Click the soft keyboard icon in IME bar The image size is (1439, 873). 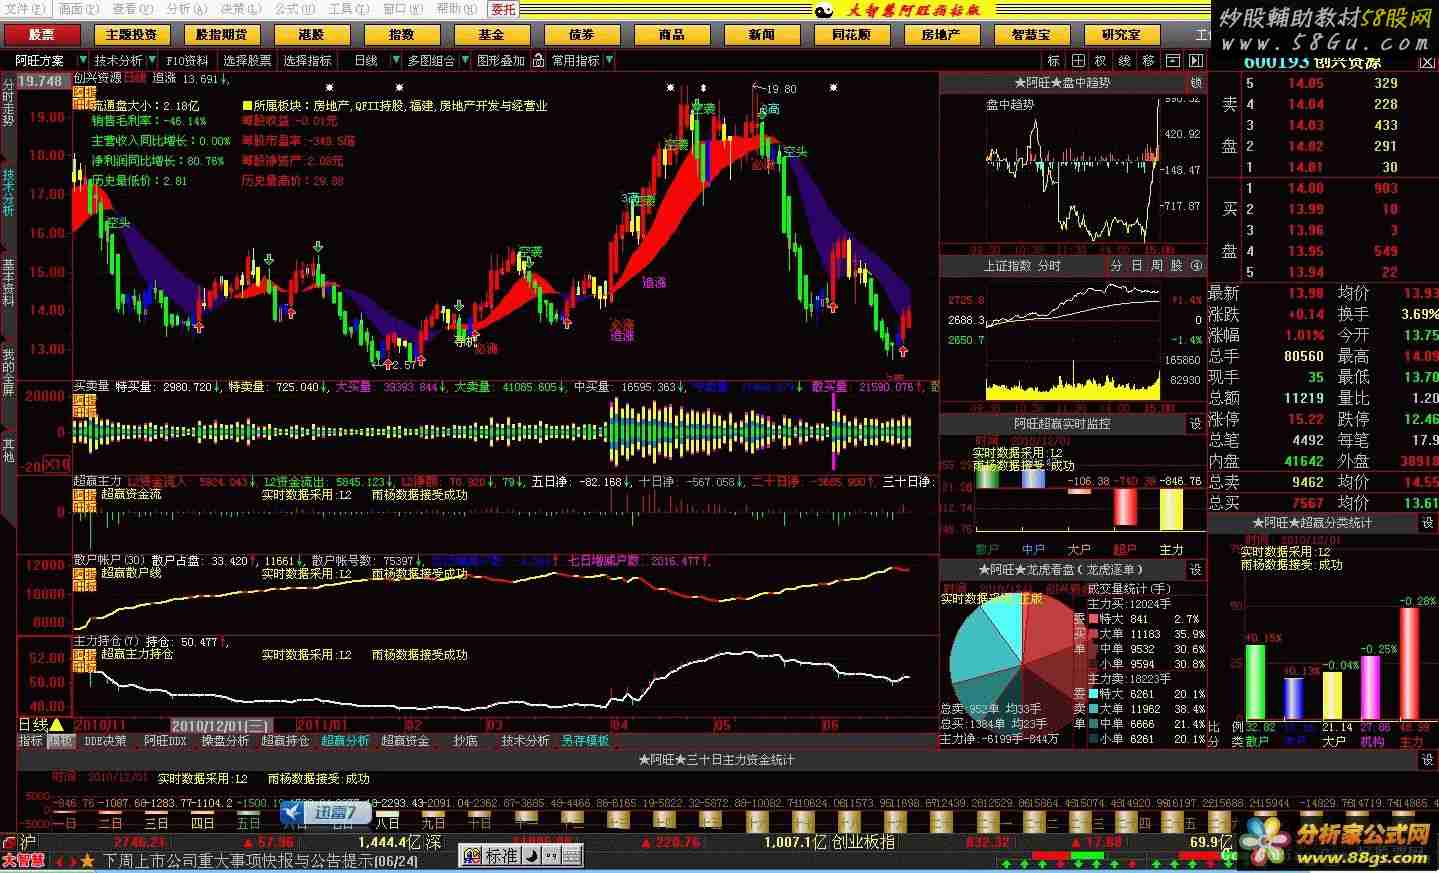tap(571, 856)
